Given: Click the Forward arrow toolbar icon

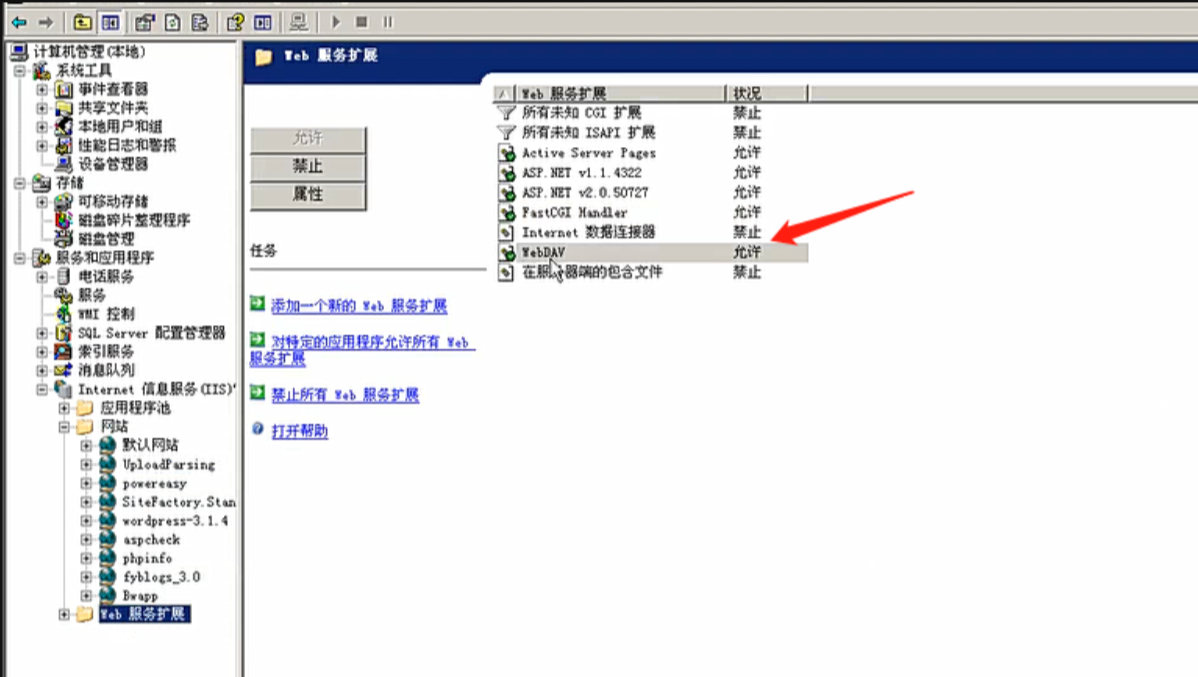Looking at the screenshot, I should [46, 22].
